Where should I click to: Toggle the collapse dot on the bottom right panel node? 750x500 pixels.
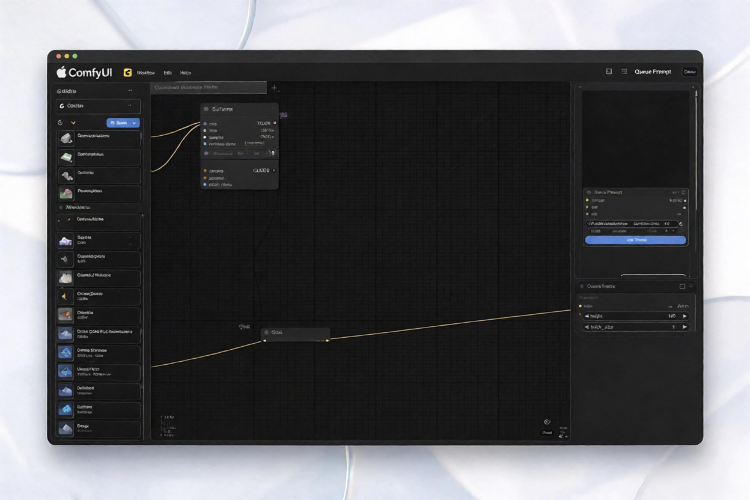(x=582, y=286)
